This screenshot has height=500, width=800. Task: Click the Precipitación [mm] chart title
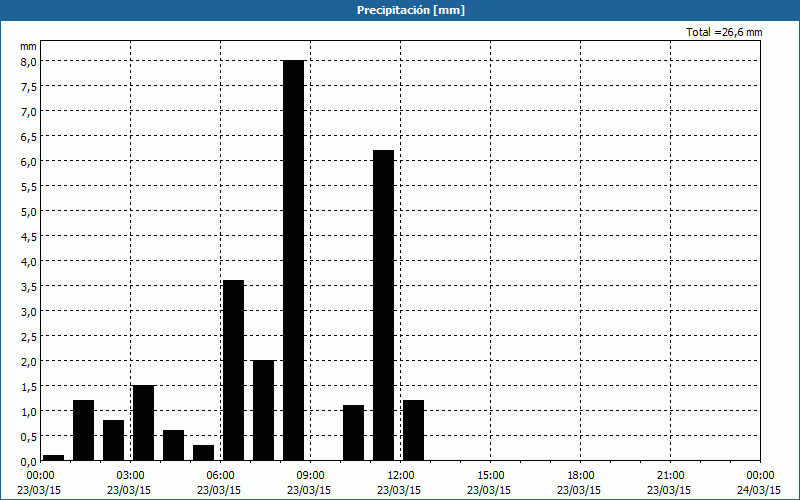[x=411, y=10]
